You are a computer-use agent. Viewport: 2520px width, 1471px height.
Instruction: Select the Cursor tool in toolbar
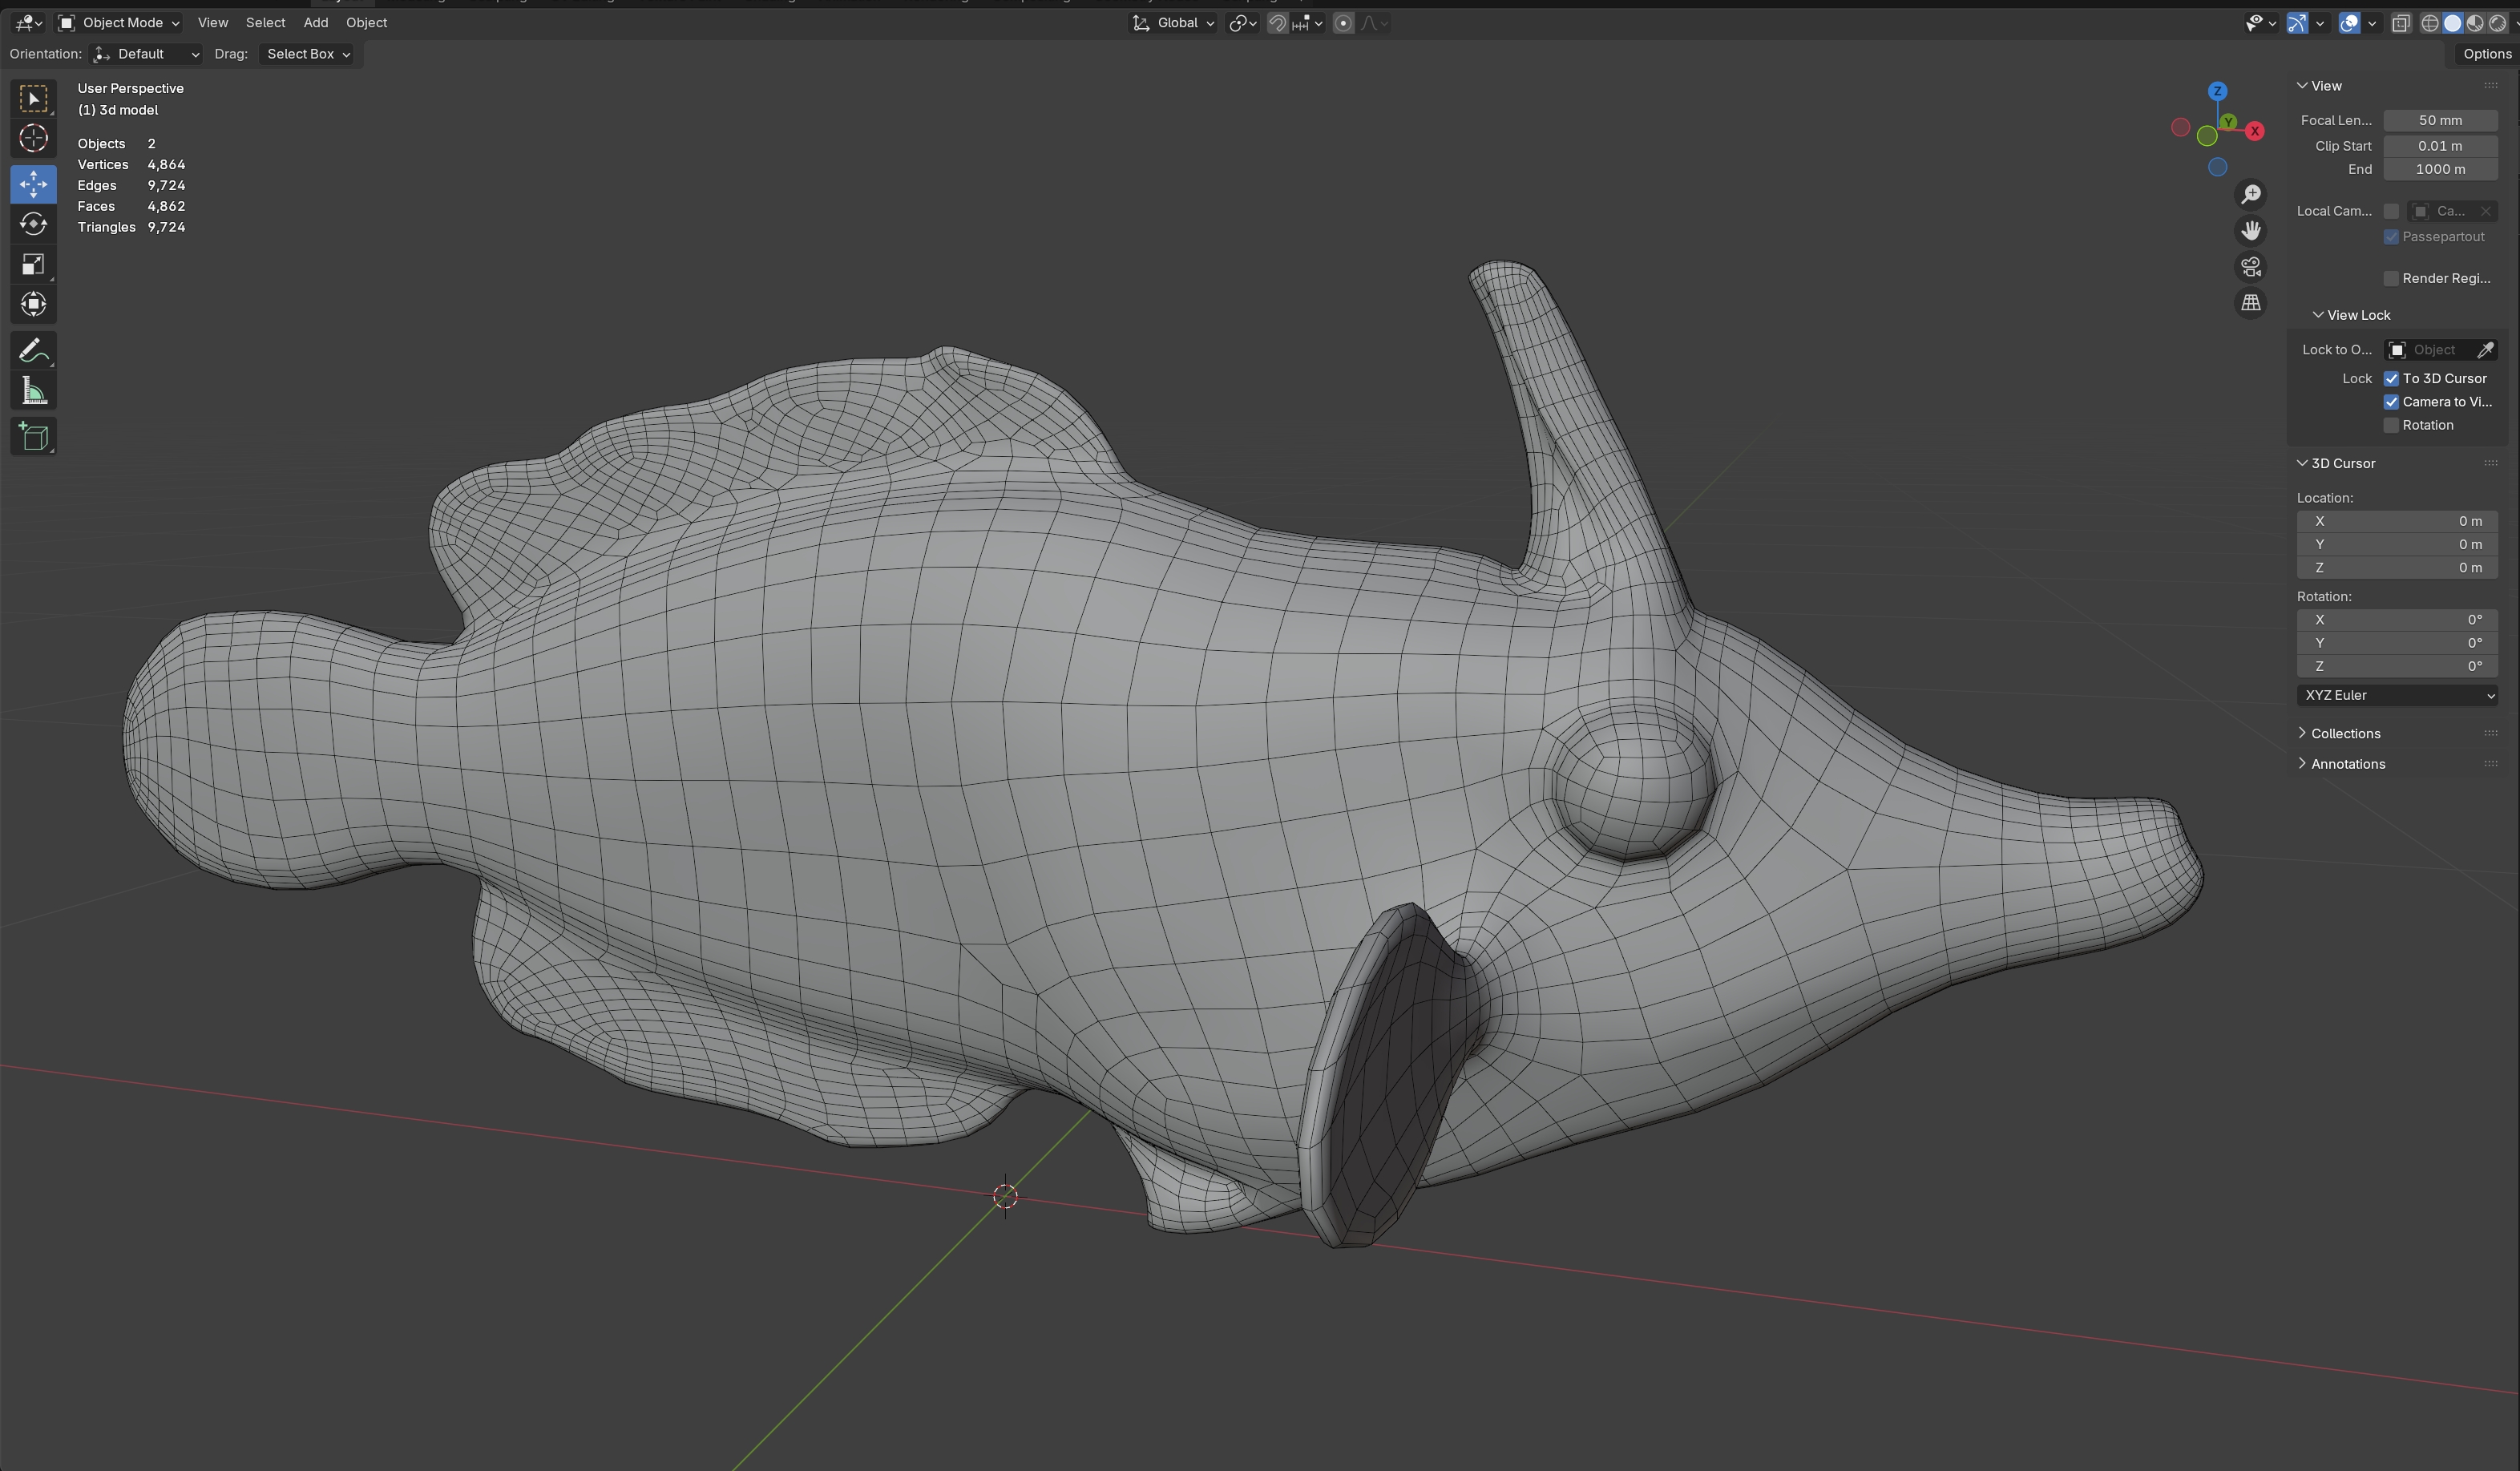[33, 138]
